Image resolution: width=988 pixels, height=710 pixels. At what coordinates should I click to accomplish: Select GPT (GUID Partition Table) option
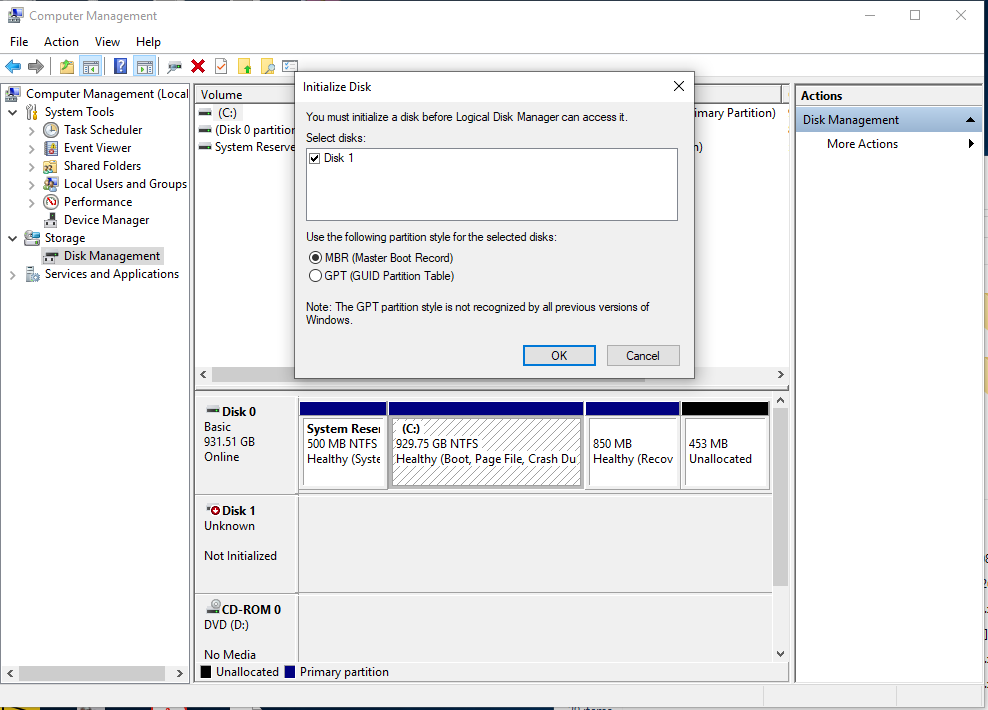[316, 276]
